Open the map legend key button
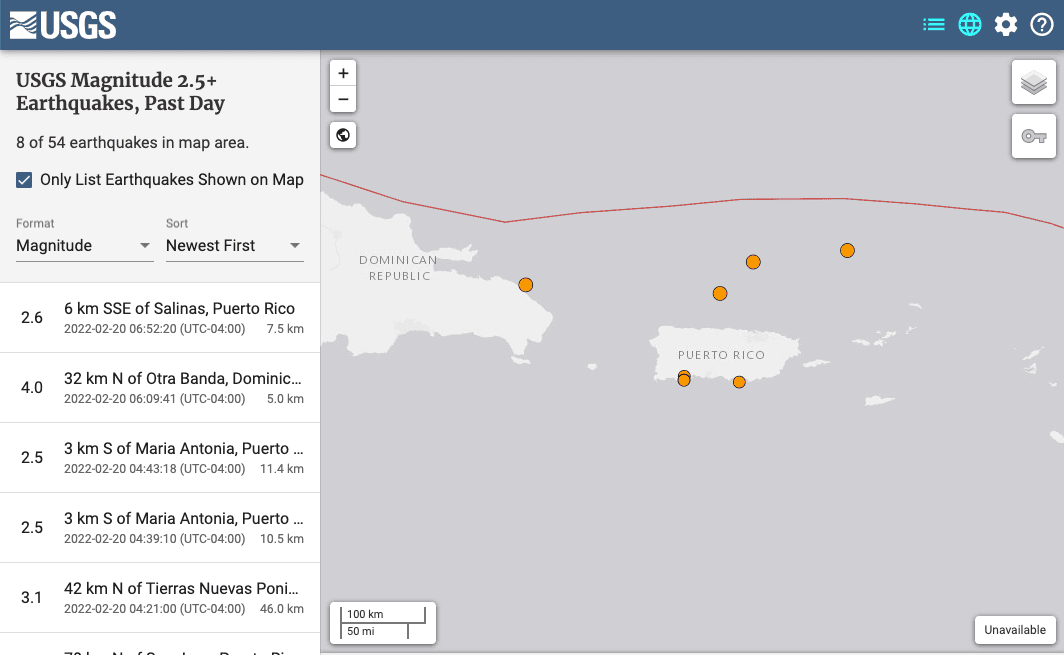1064x655 pixels. [x=1033, y=136]
